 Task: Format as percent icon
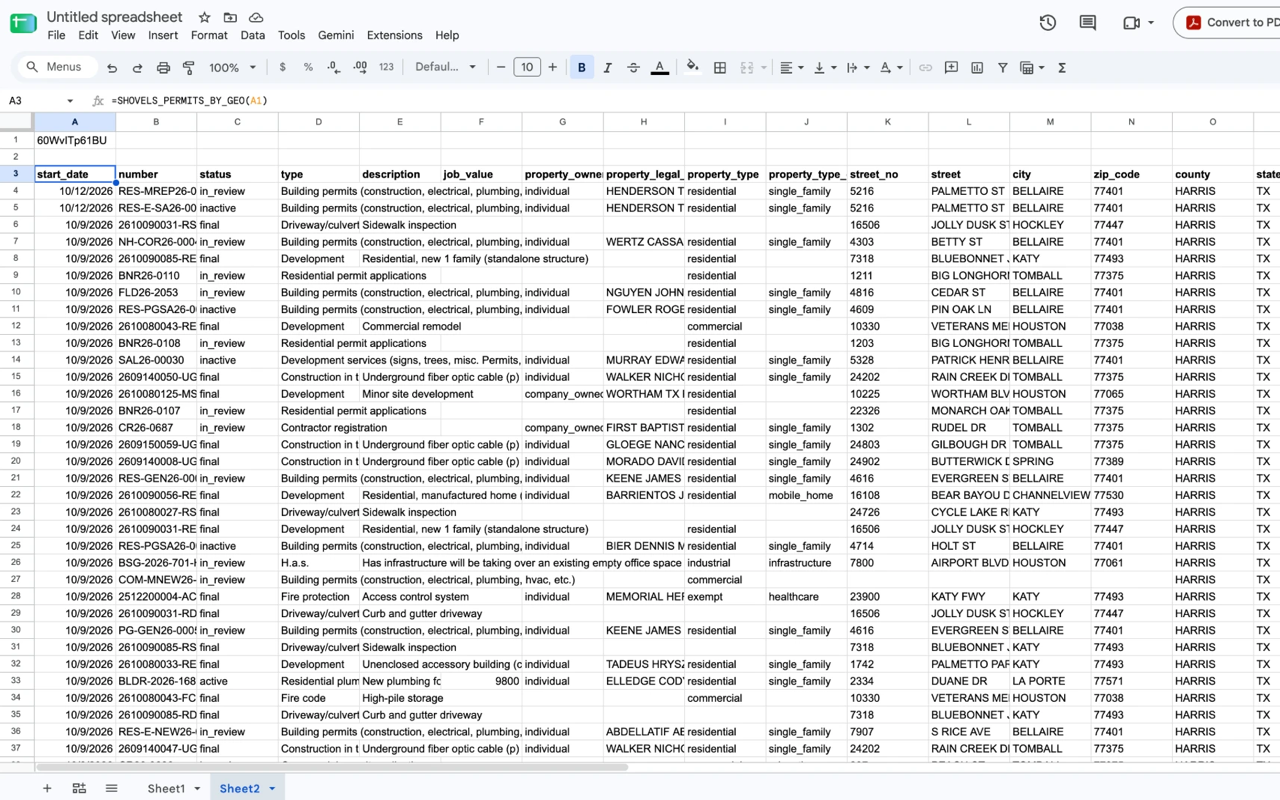308,68
